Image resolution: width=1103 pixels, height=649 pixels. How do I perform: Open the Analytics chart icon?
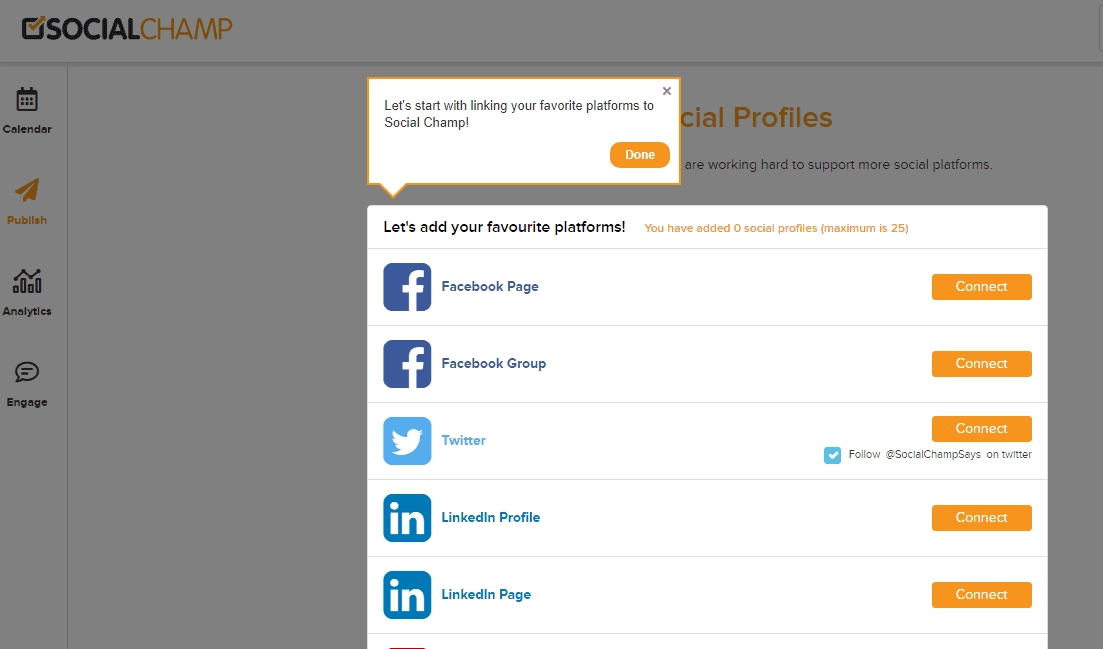point(27,281)
